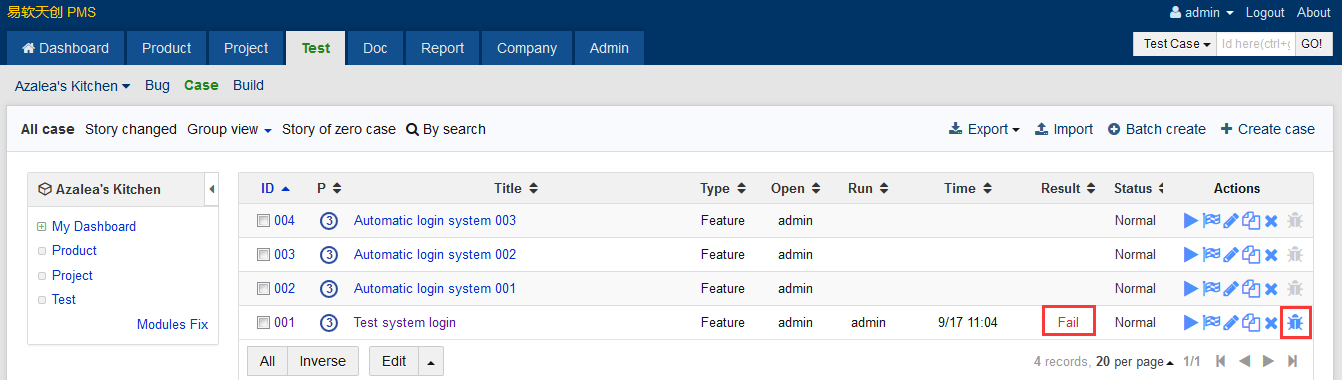This screenshot has width=1342, height=380.
Task: Run case 001 with the play icon
Action: click(x=1190, y=322)
